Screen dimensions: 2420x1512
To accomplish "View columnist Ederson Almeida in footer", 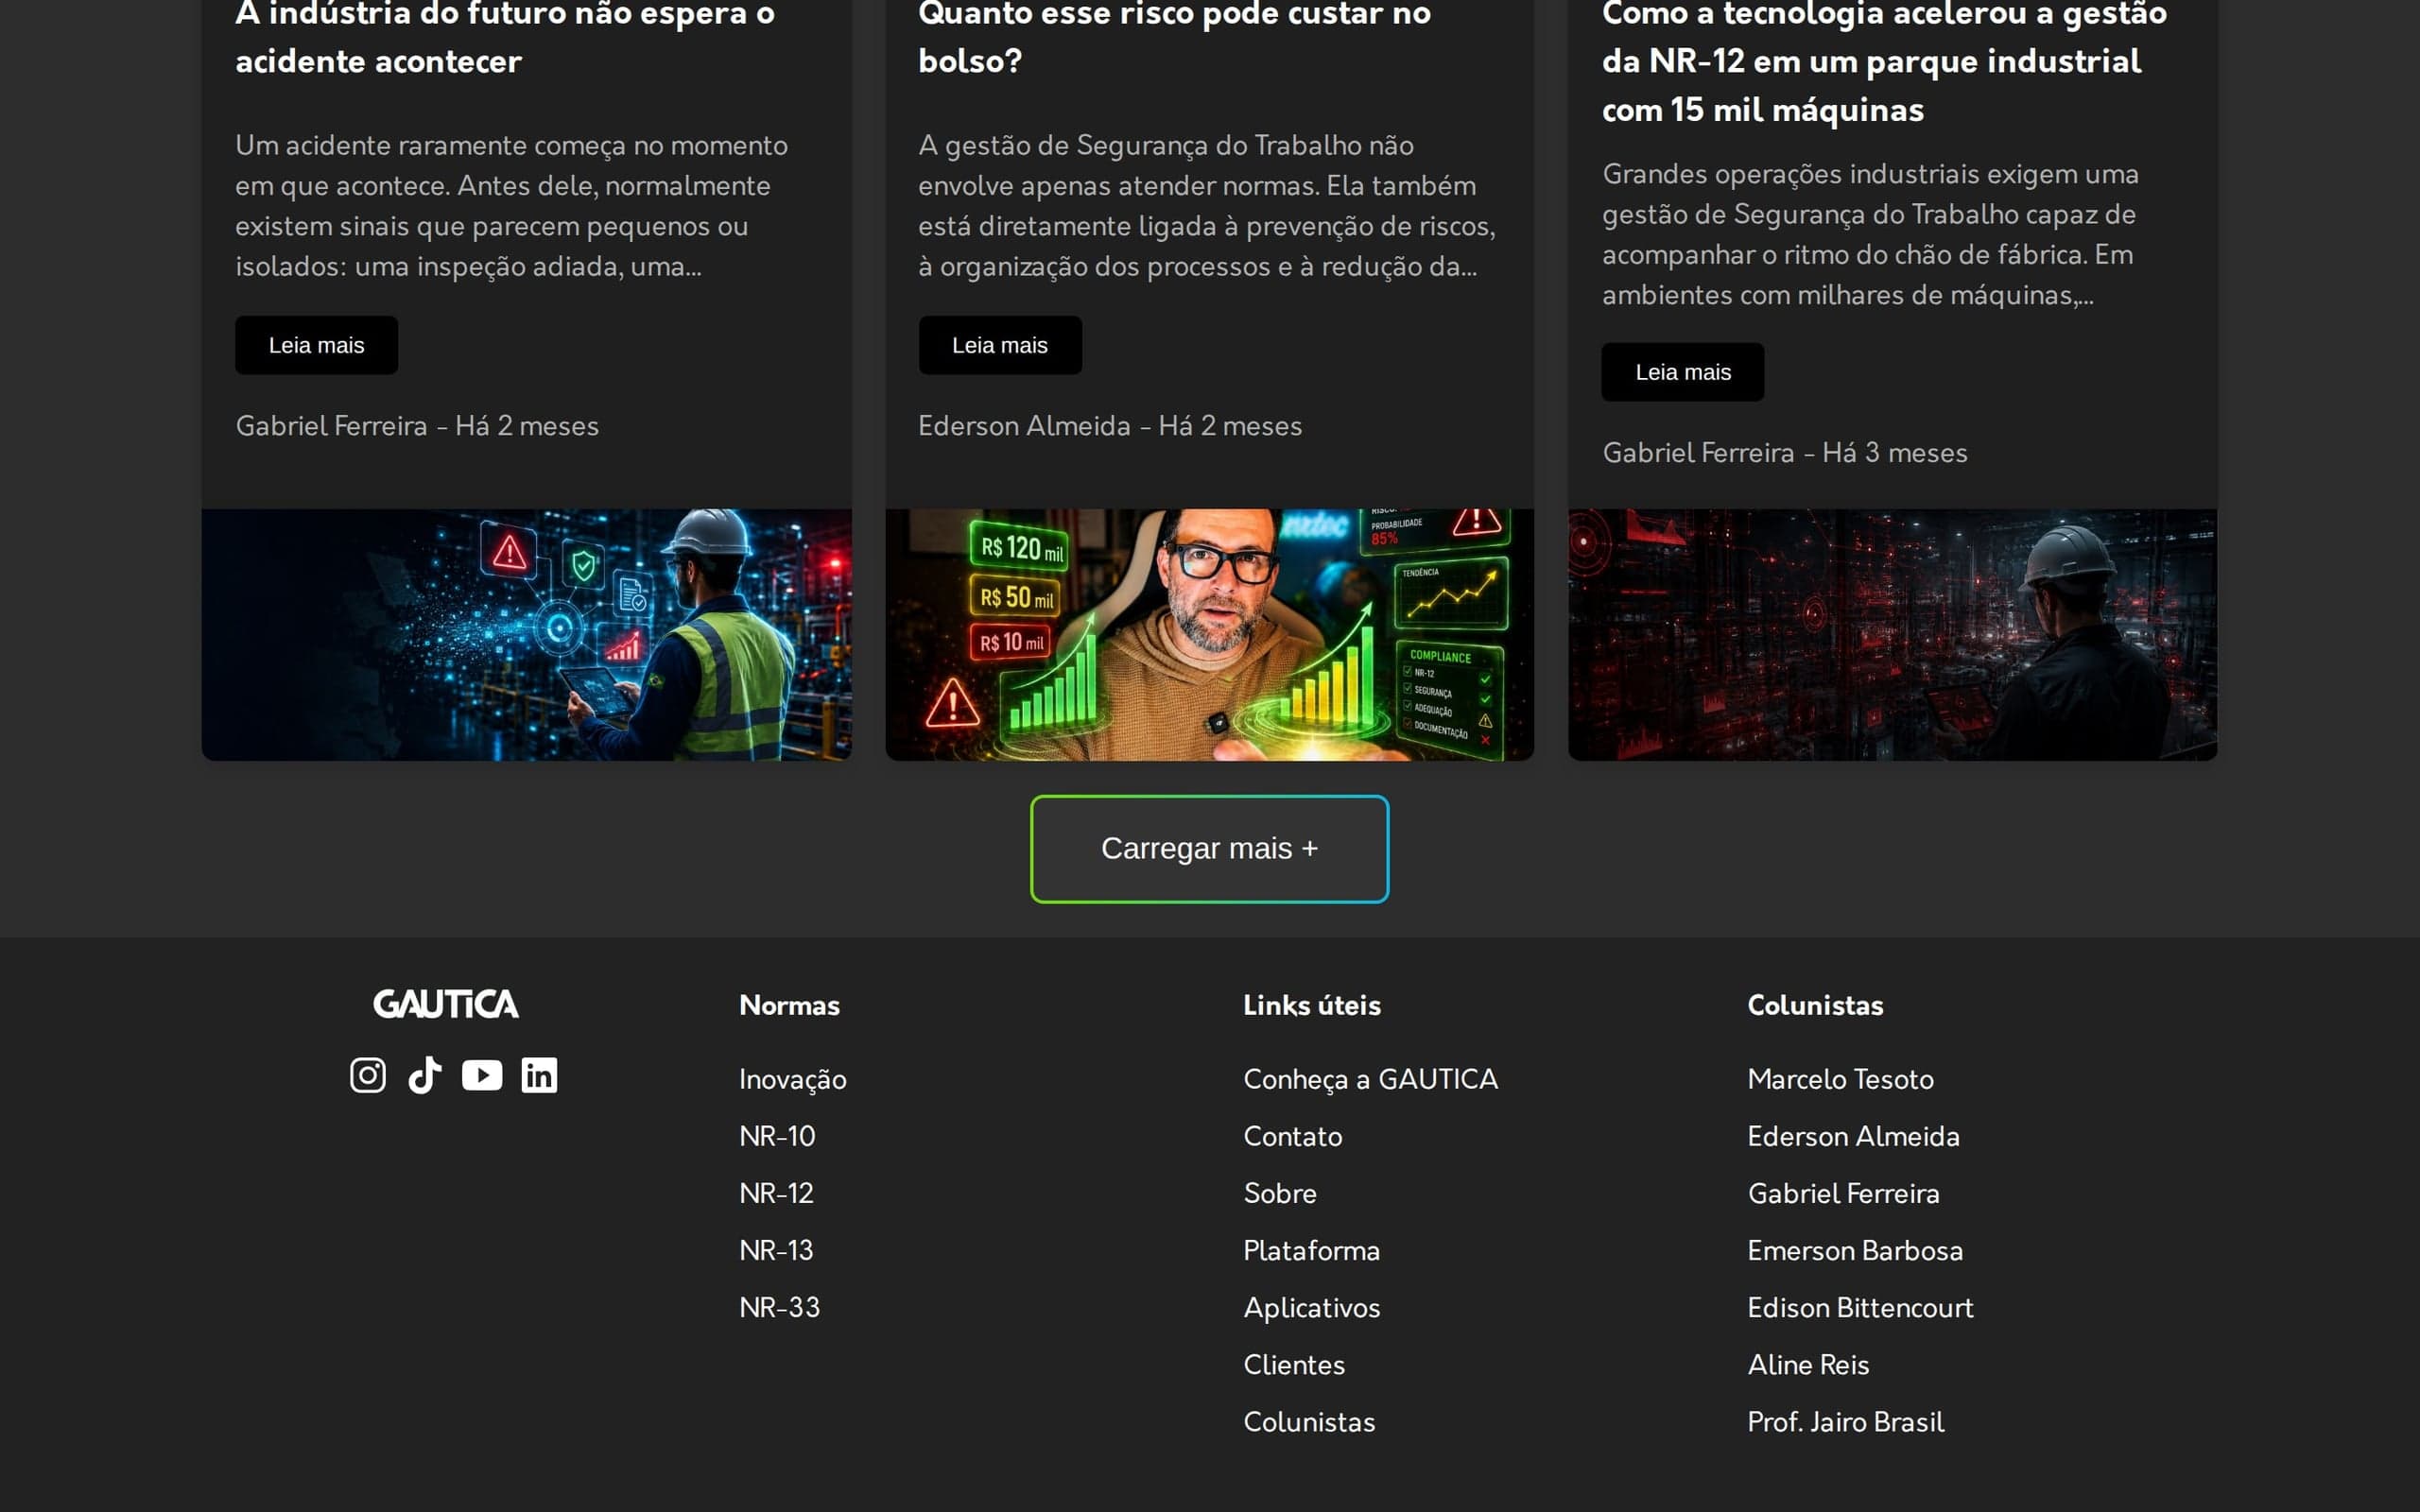I will click(1853, 1136).
